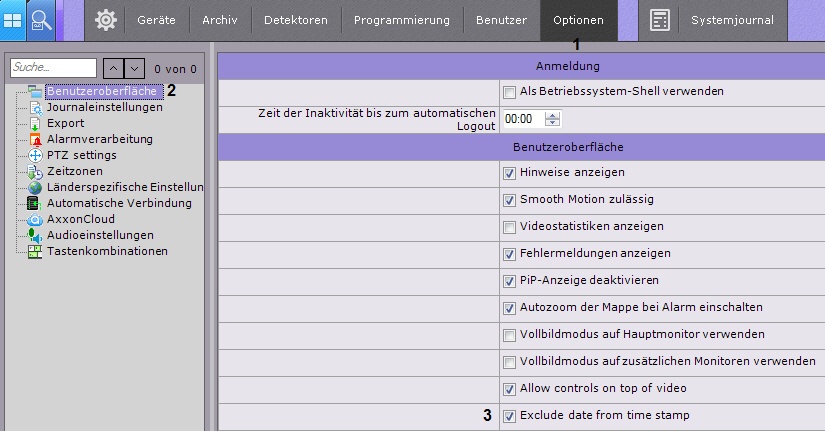Jump to next search result arrow

[135, 68]
